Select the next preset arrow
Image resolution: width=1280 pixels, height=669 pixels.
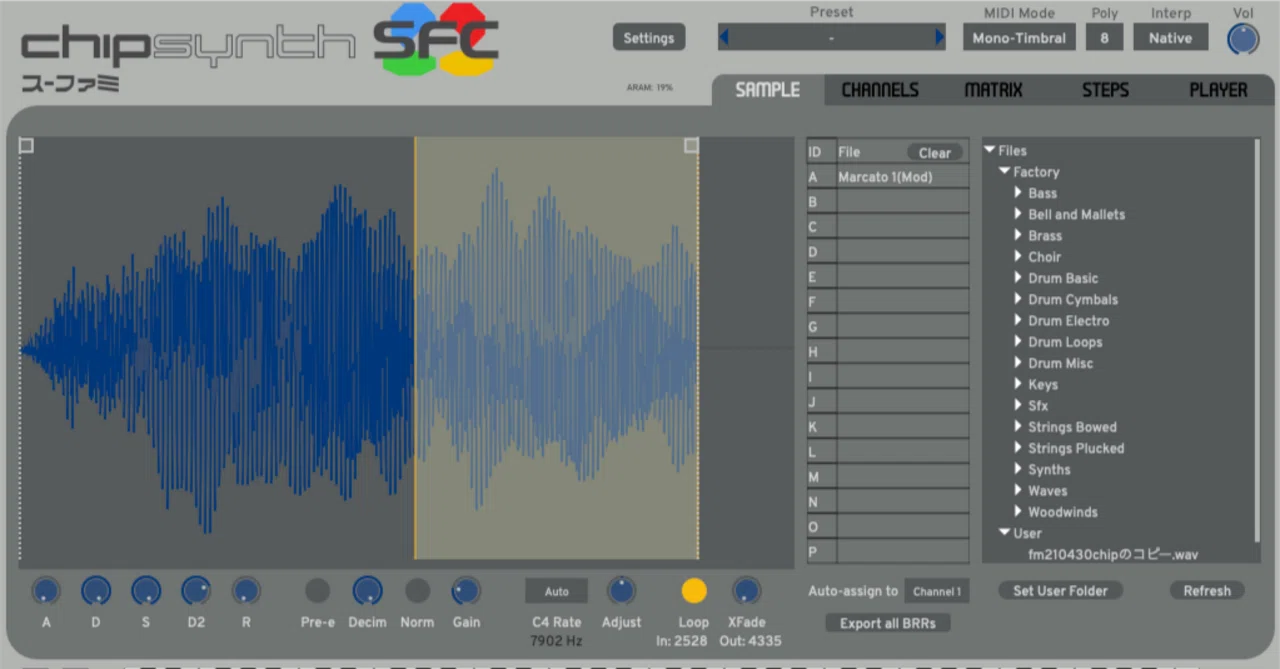(940, 38)
